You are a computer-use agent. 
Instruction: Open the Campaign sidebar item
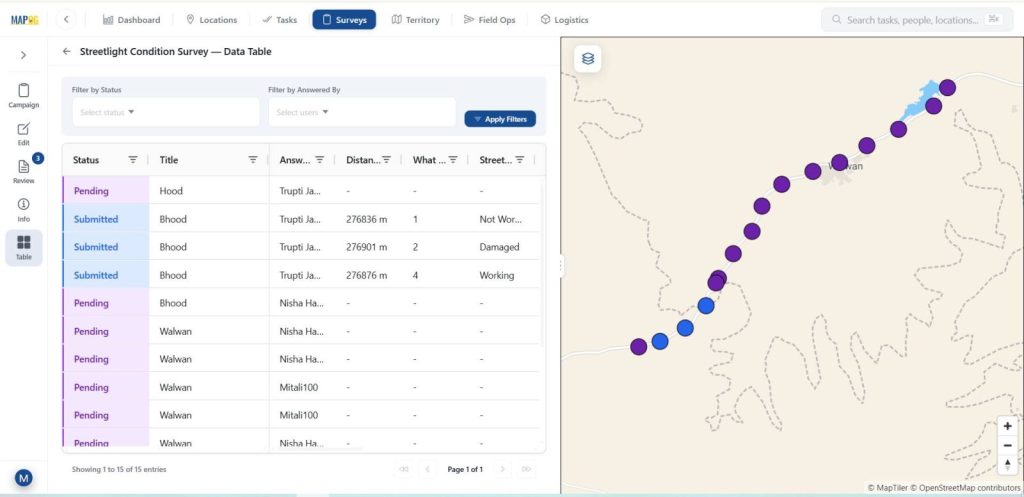click(x=24, y=95)
